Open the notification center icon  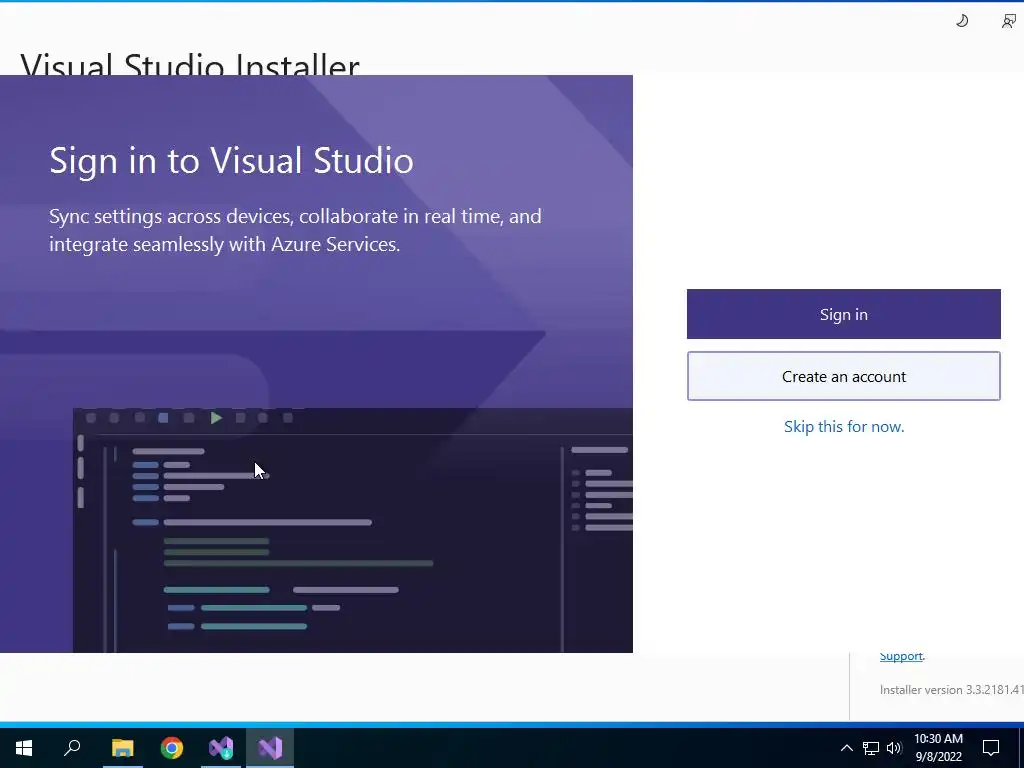[991, 748]
